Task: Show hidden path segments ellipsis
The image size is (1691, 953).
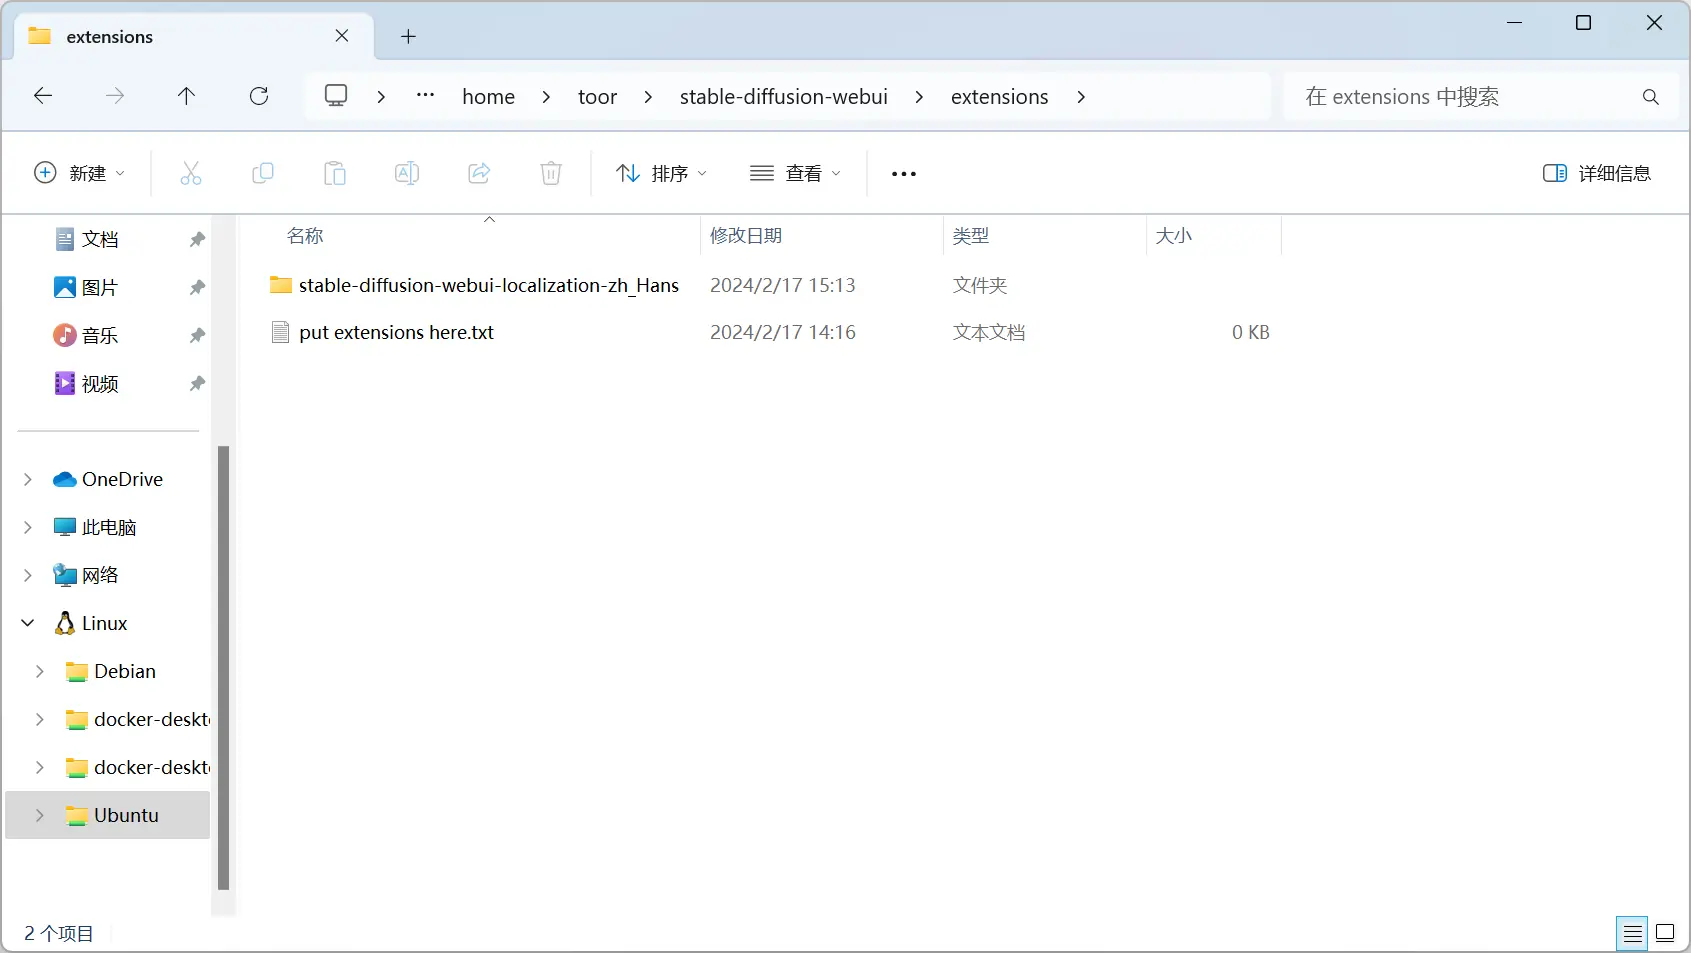Action: point(425,96)
